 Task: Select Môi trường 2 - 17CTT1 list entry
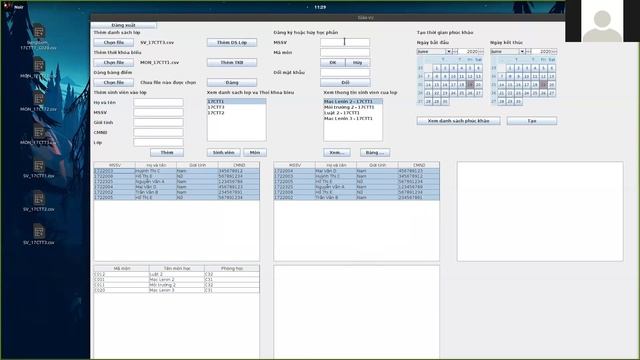353,107
